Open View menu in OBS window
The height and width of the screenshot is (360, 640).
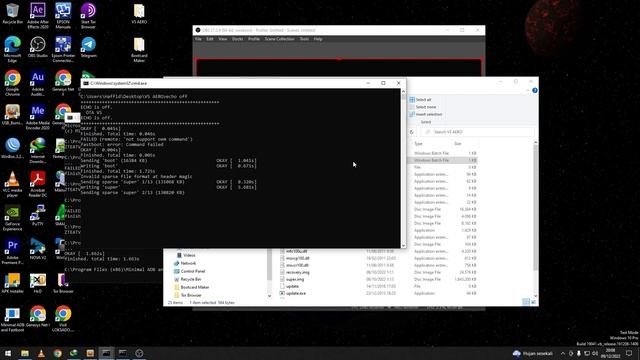pyautogui.click(x=222, y=39)
